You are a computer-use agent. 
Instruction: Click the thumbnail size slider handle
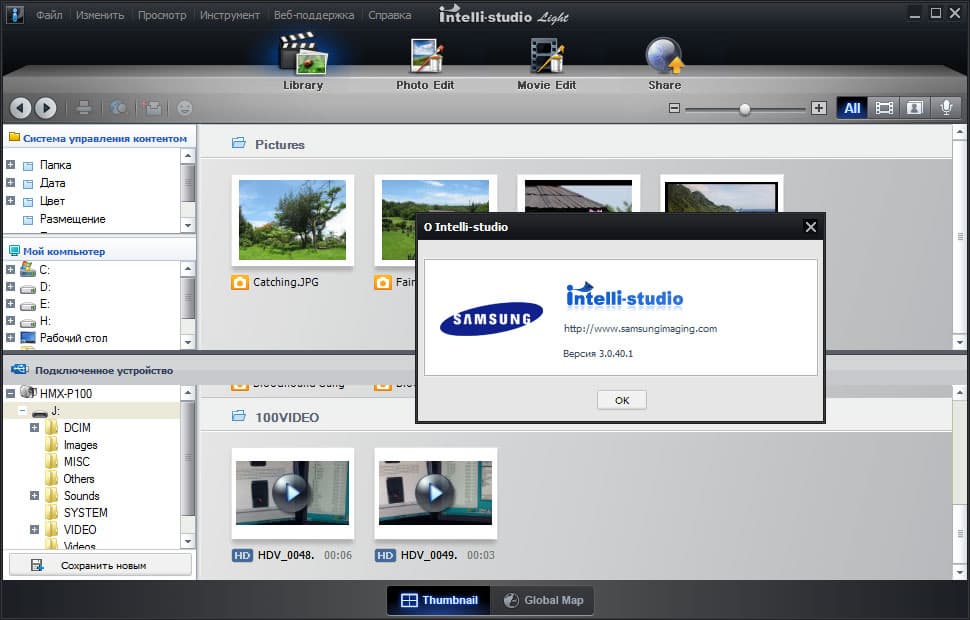pyautogui.click(x=744, y=108)
